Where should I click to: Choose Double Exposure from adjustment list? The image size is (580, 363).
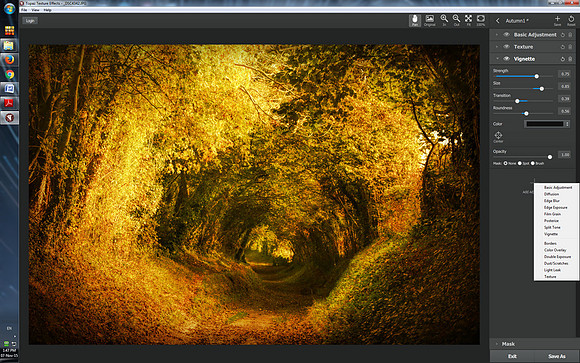(557, 257)
